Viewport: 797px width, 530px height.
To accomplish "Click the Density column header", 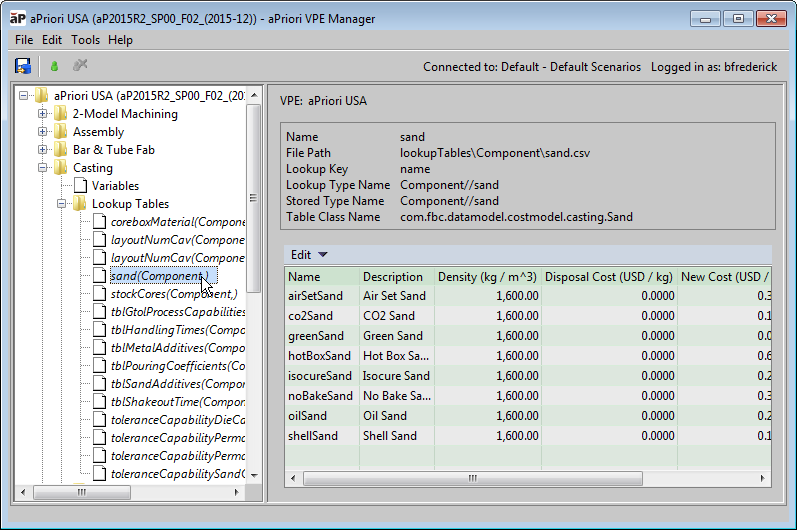I will click(x=487, y=277).
